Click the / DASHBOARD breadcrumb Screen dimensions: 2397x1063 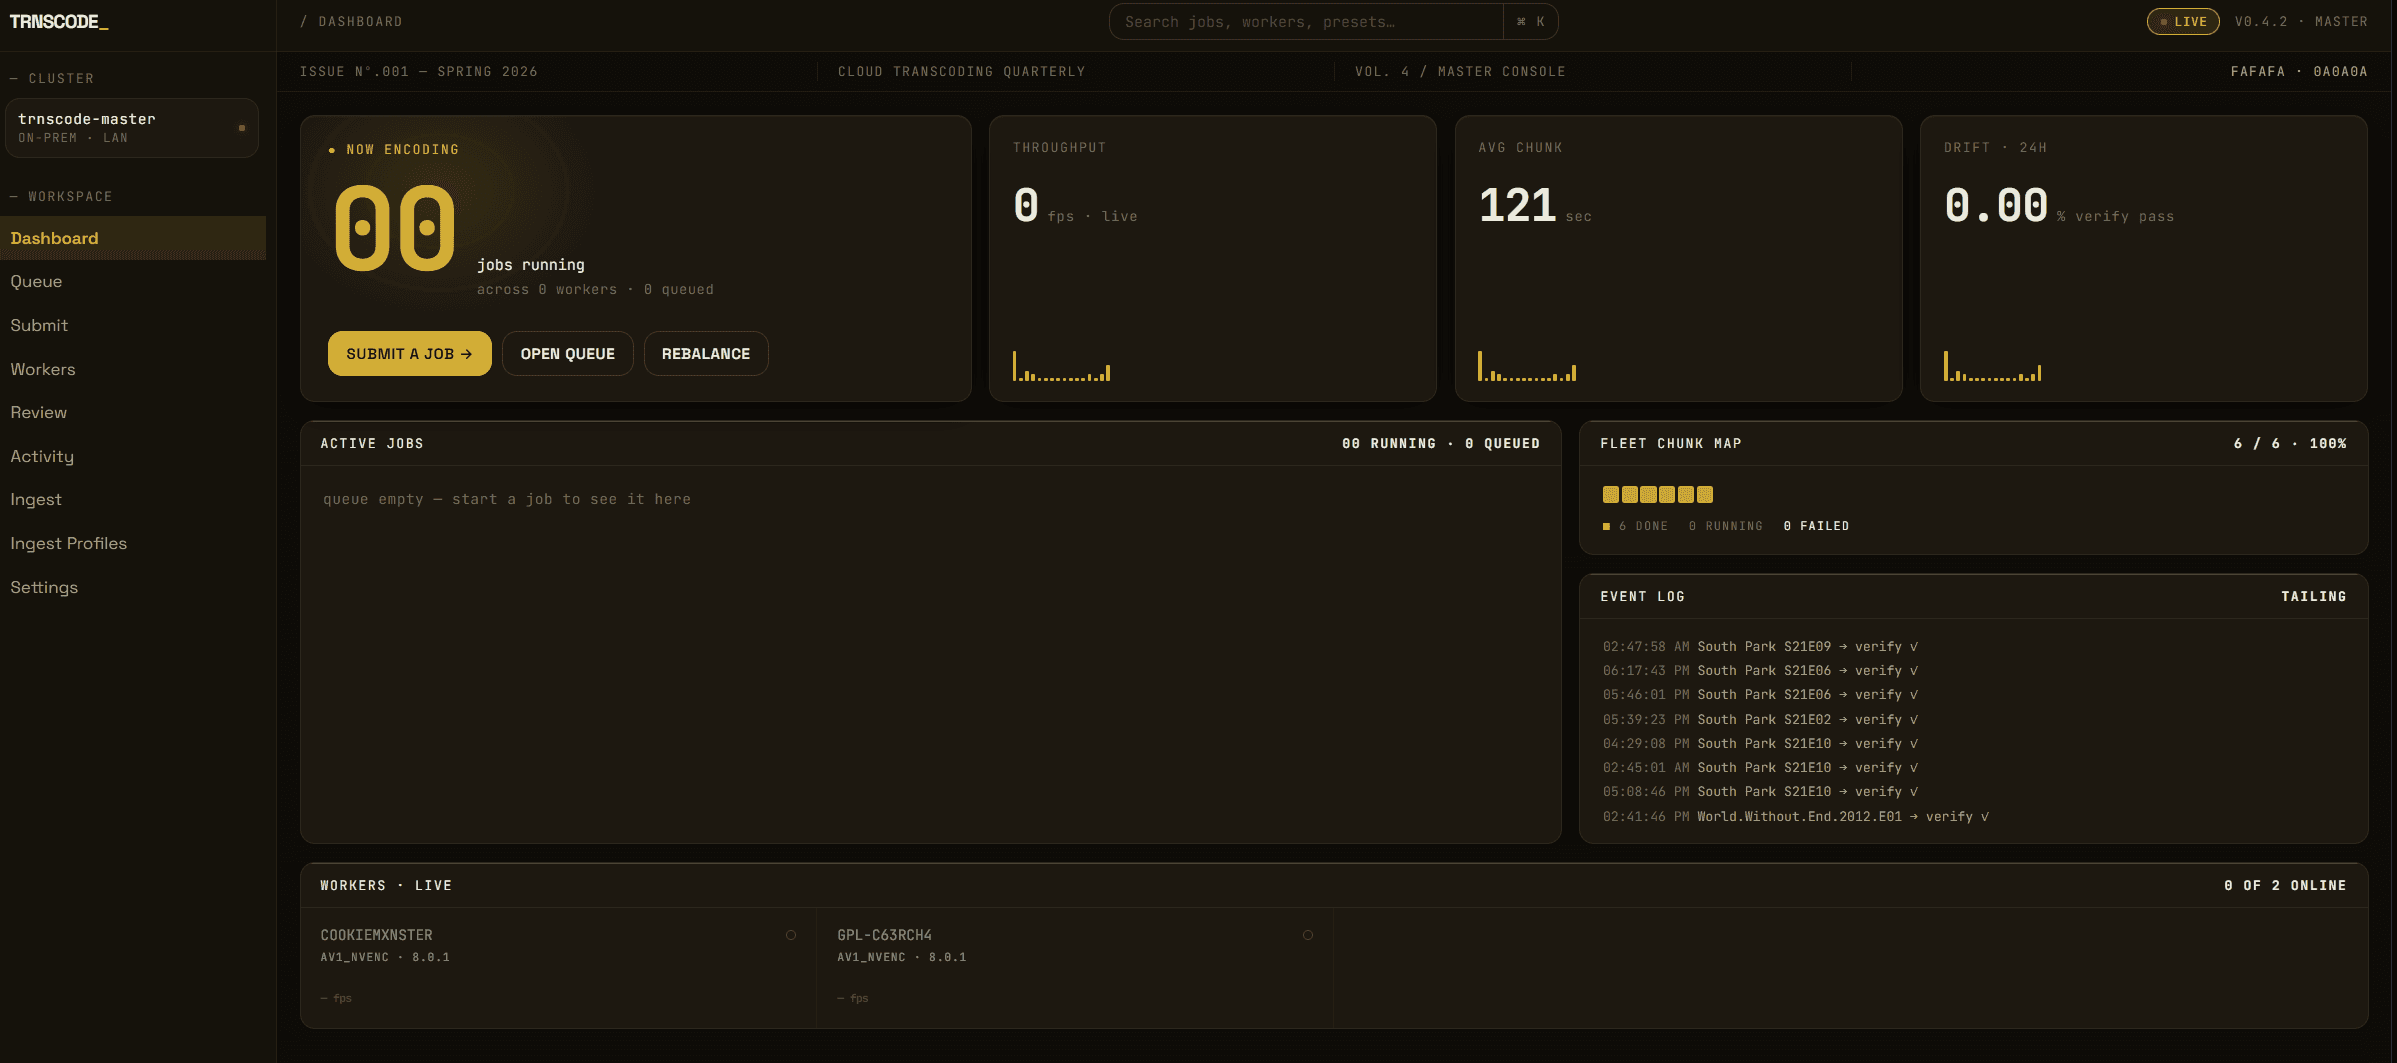click(x=351, y=22)
